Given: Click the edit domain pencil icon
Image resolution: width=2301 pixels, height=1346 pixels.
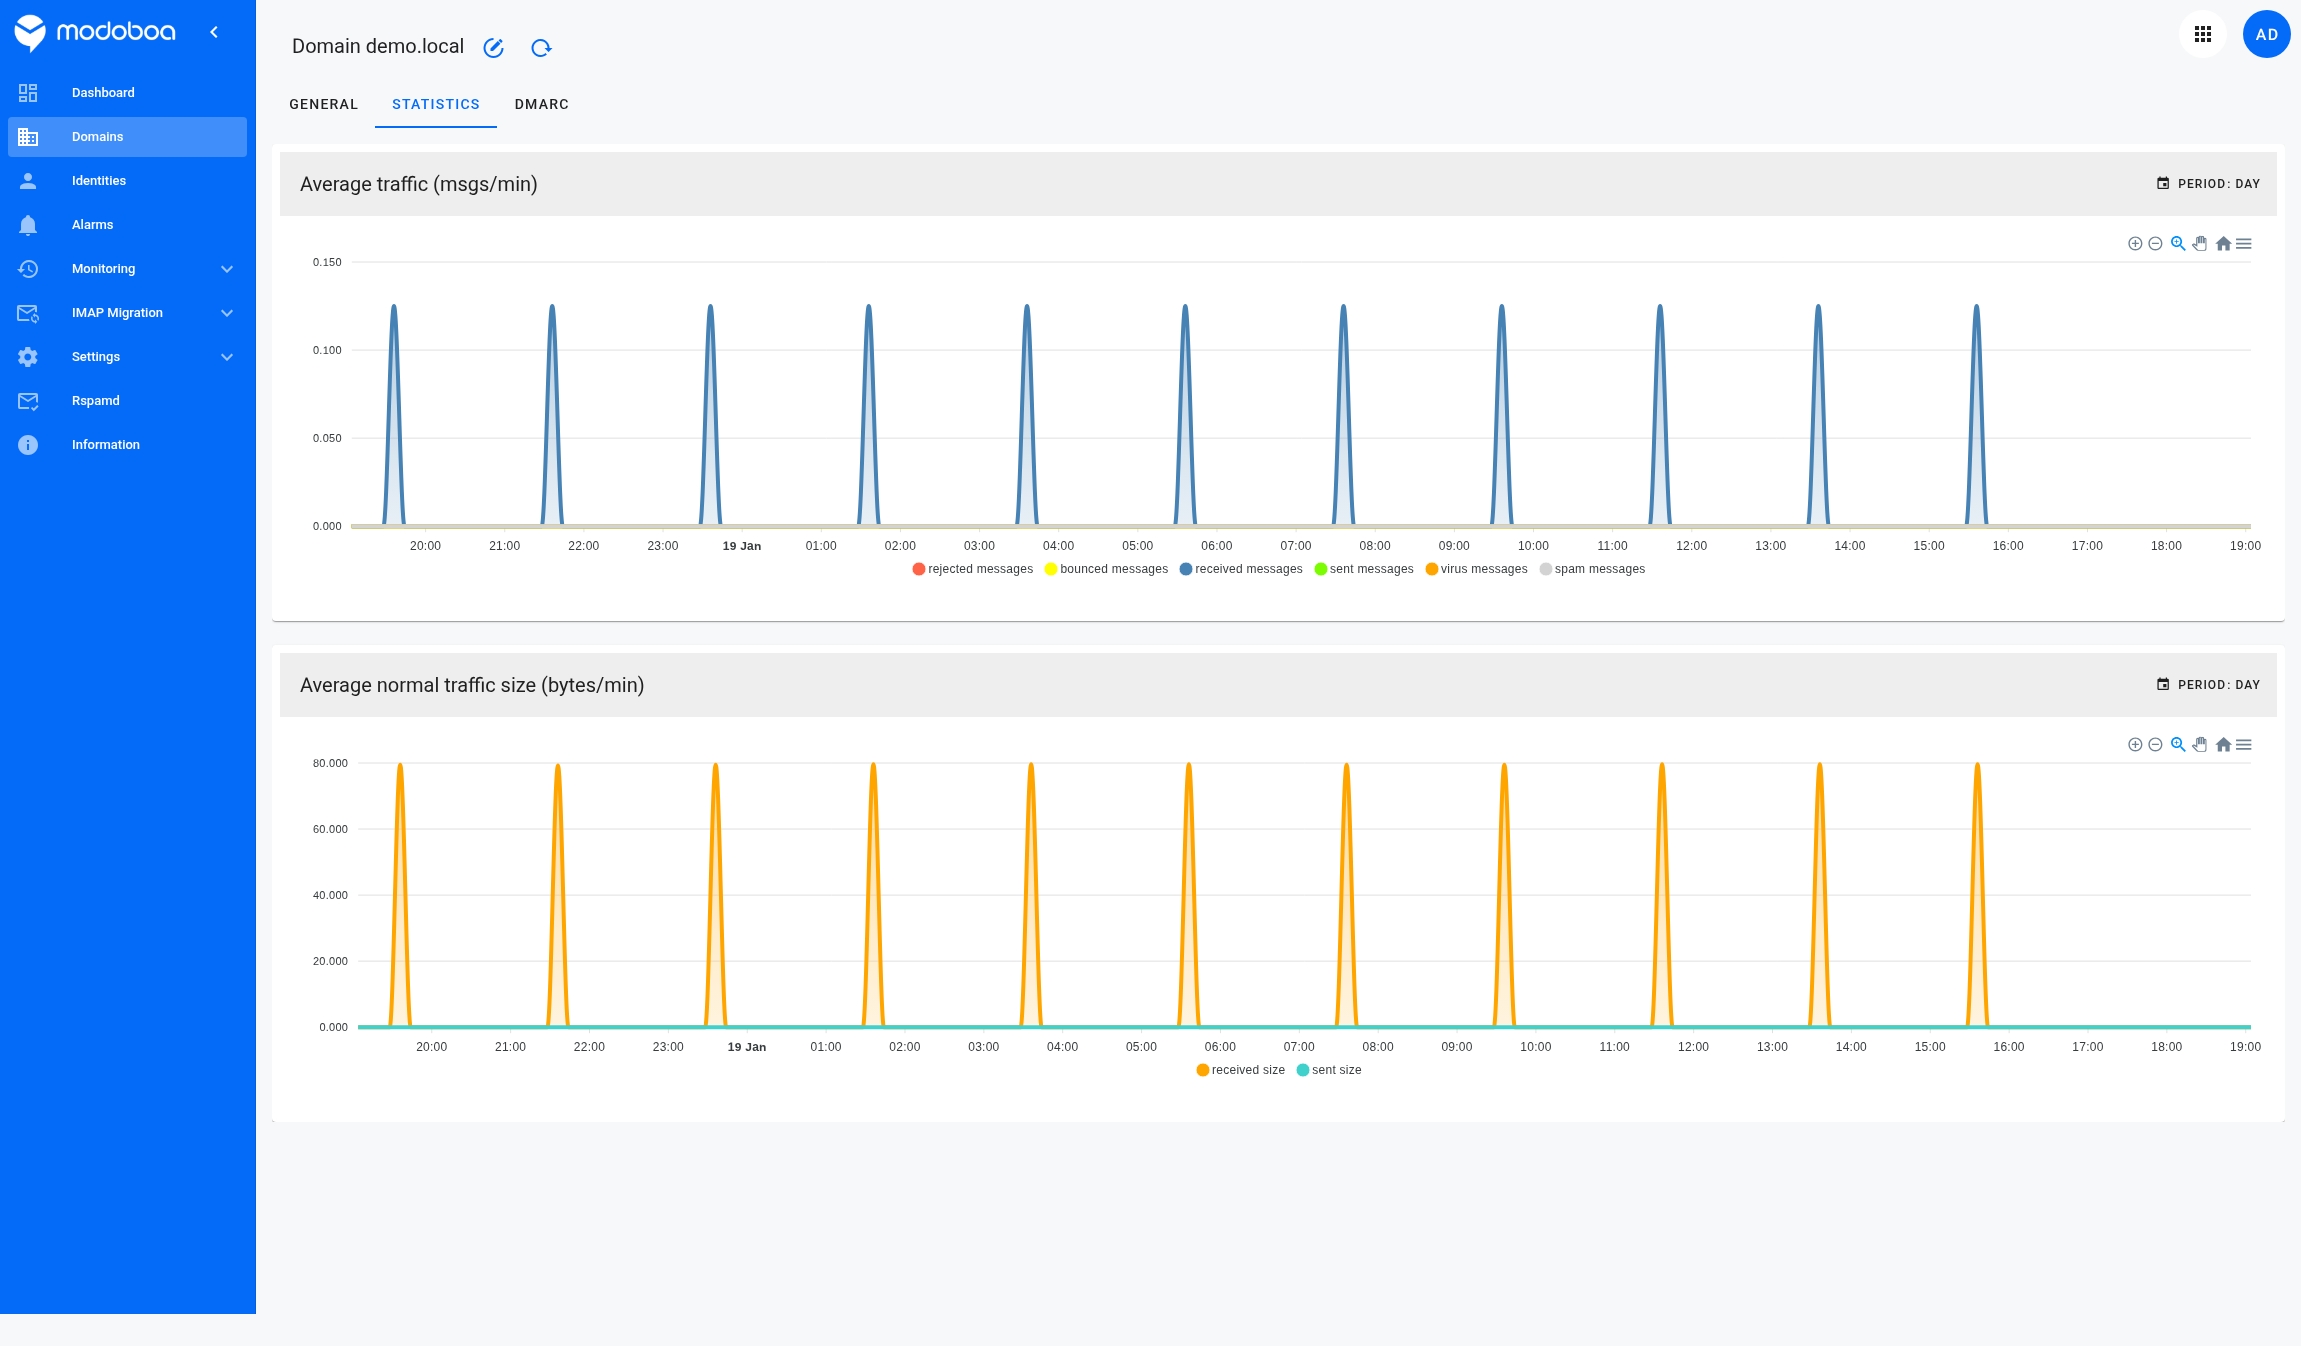Looking at the screenshot, I should click(x=493, y=48).
